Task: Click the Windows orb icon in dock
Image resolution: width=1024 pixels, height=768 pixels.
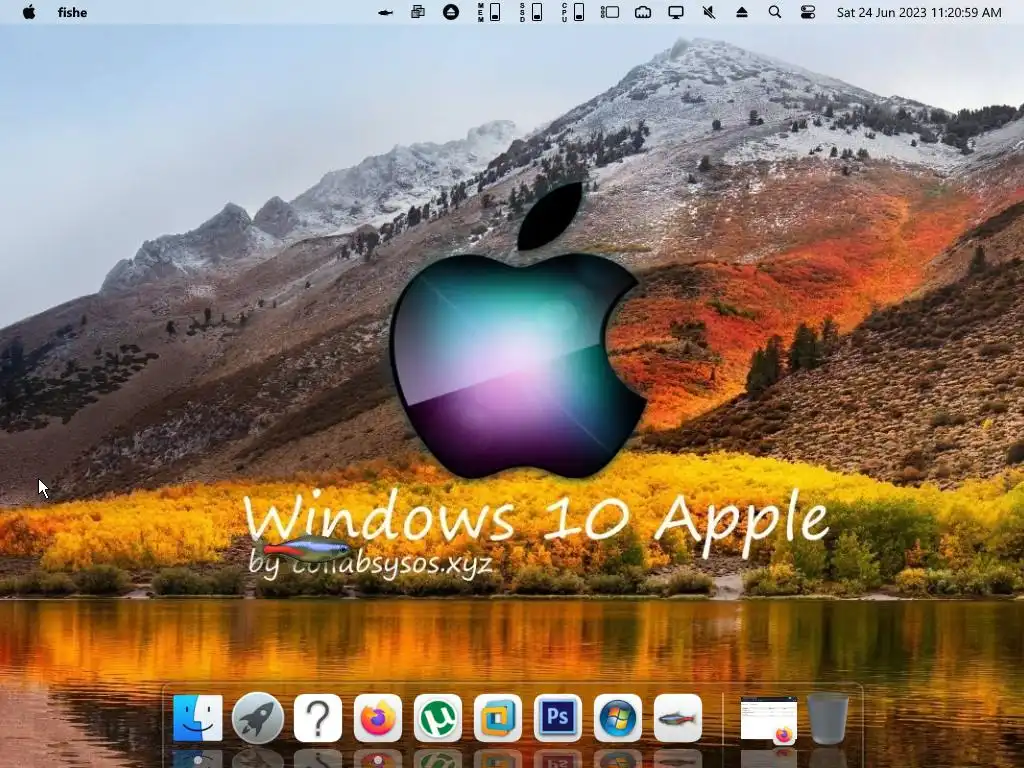Action: pyautogui.click(x=618, y=718)
